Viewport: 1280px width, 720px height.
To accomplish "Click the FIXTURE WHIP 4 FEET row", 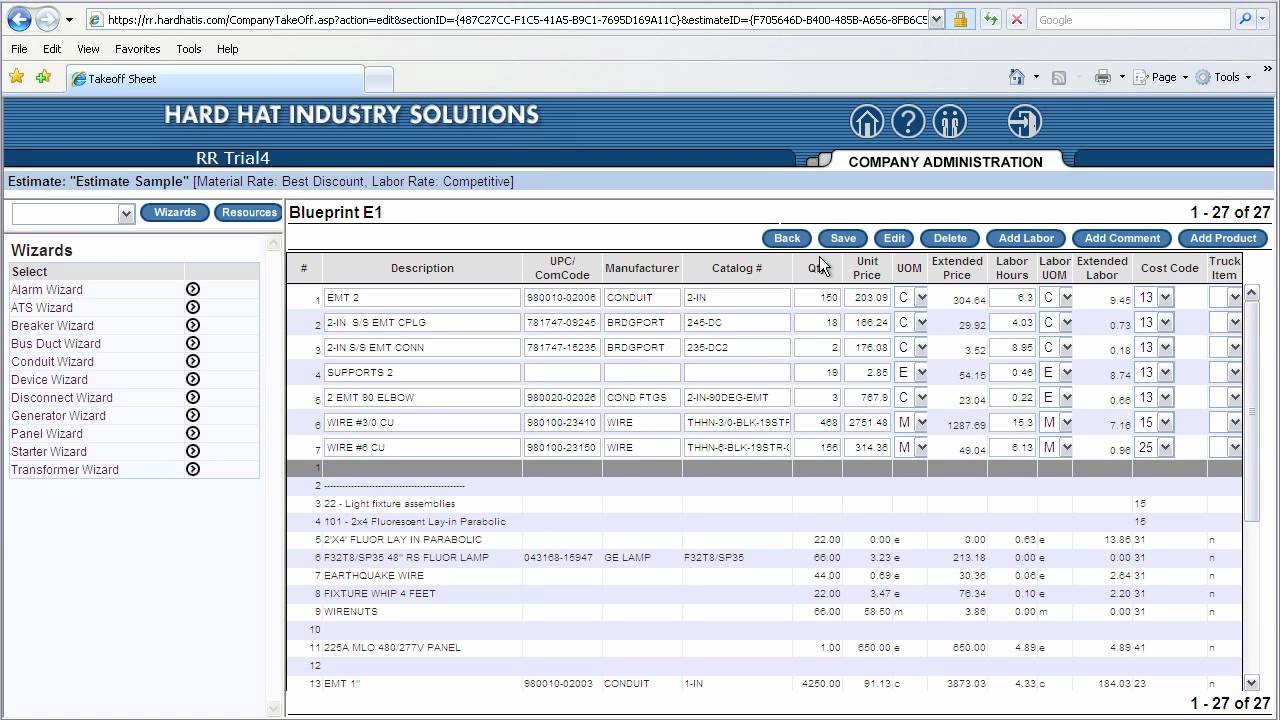I will coord(764,593).
